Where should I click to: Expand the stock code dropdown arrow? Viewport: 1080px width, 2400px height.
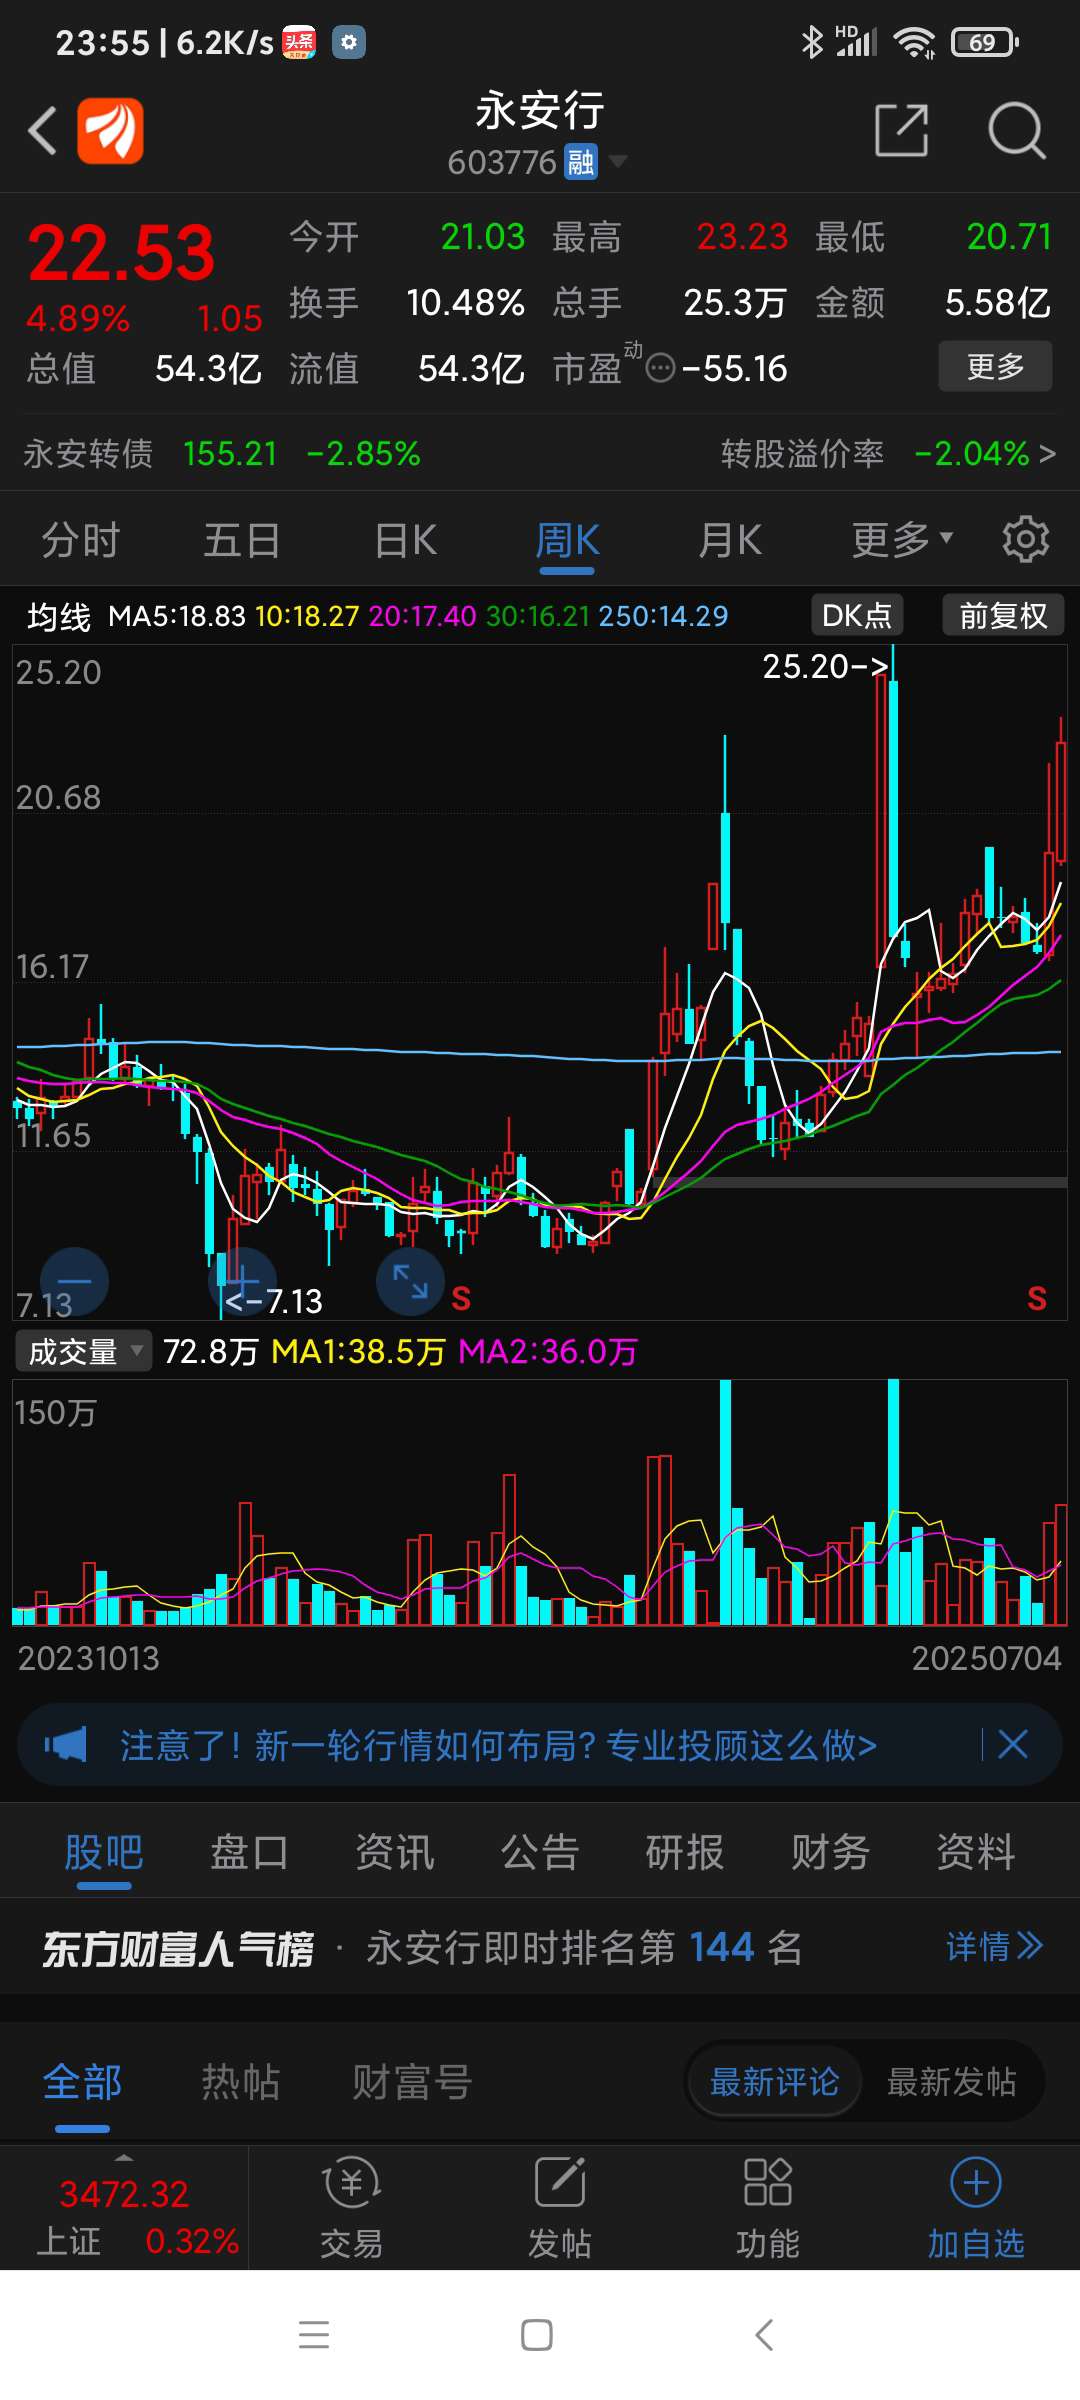[618, 161]
